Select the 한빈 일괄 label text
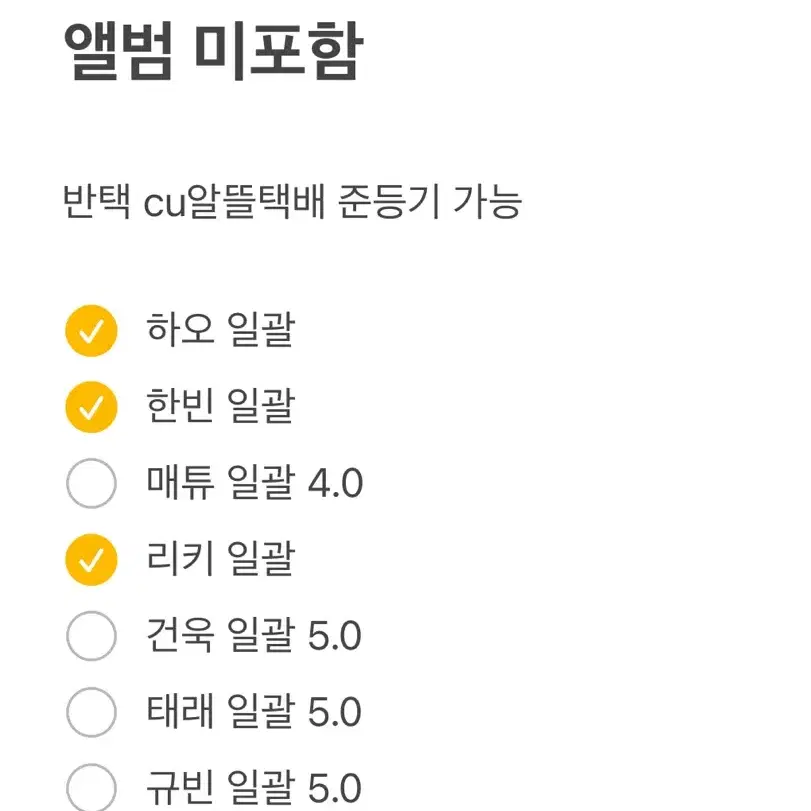 pos(220,406)
